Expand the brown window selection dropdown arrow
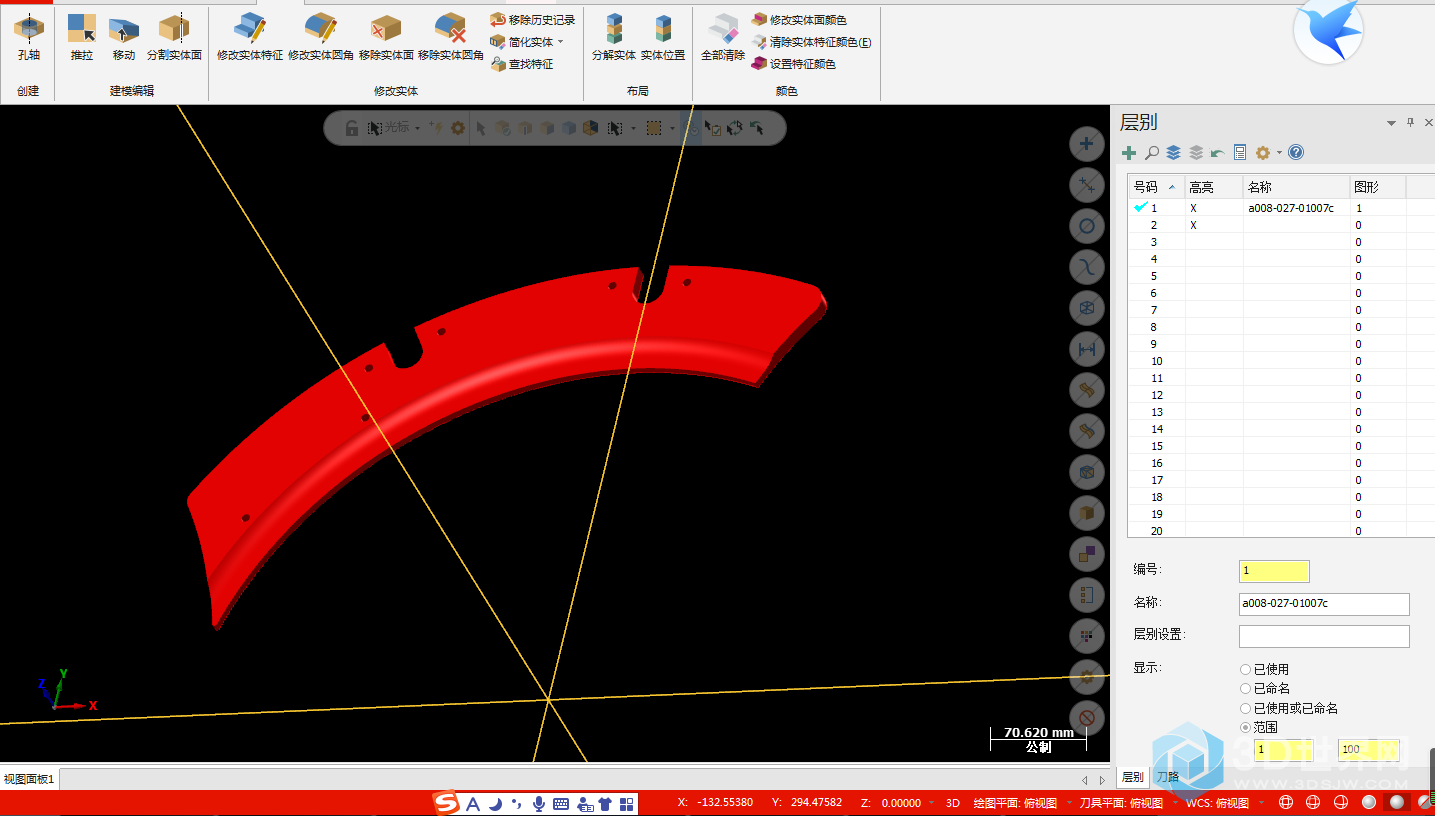The width and height of the screenshot is (1435, 816). tap(672, 128)
